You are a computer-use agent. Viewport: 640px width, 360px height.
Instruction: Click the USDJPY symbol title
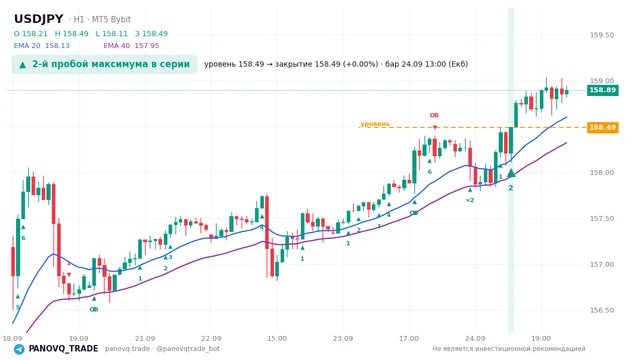click(x=39, y=19)
